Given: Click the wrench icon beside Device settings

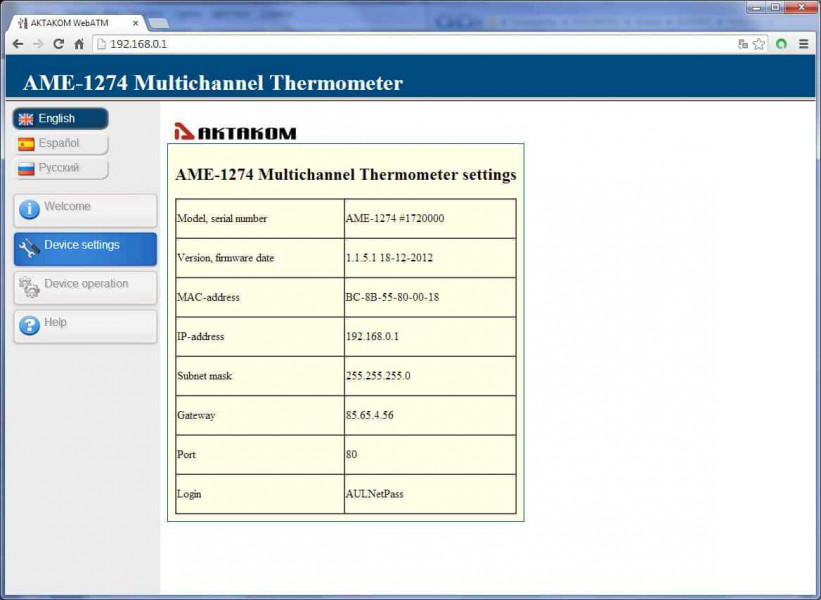Looking at the screenshot, I should click(29, 248).
